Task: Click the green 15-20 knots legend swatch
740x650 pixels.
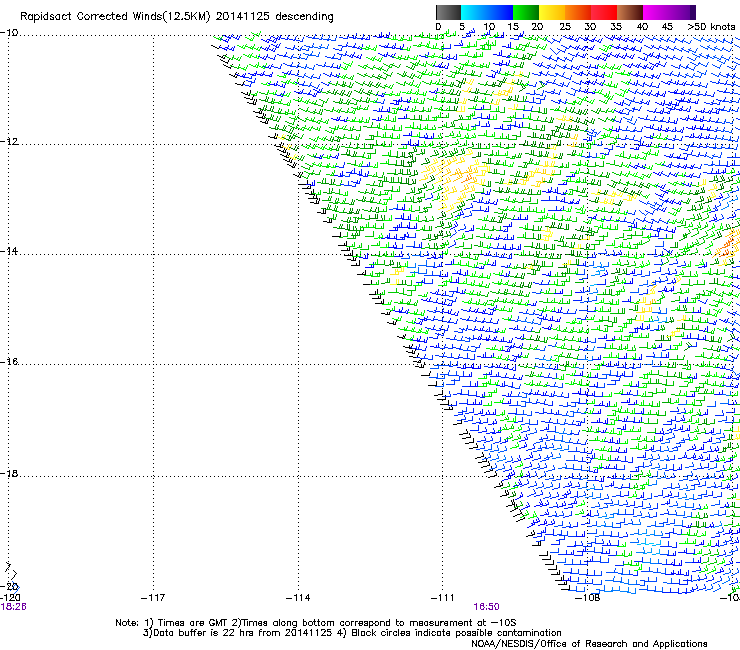Action: 526,12
